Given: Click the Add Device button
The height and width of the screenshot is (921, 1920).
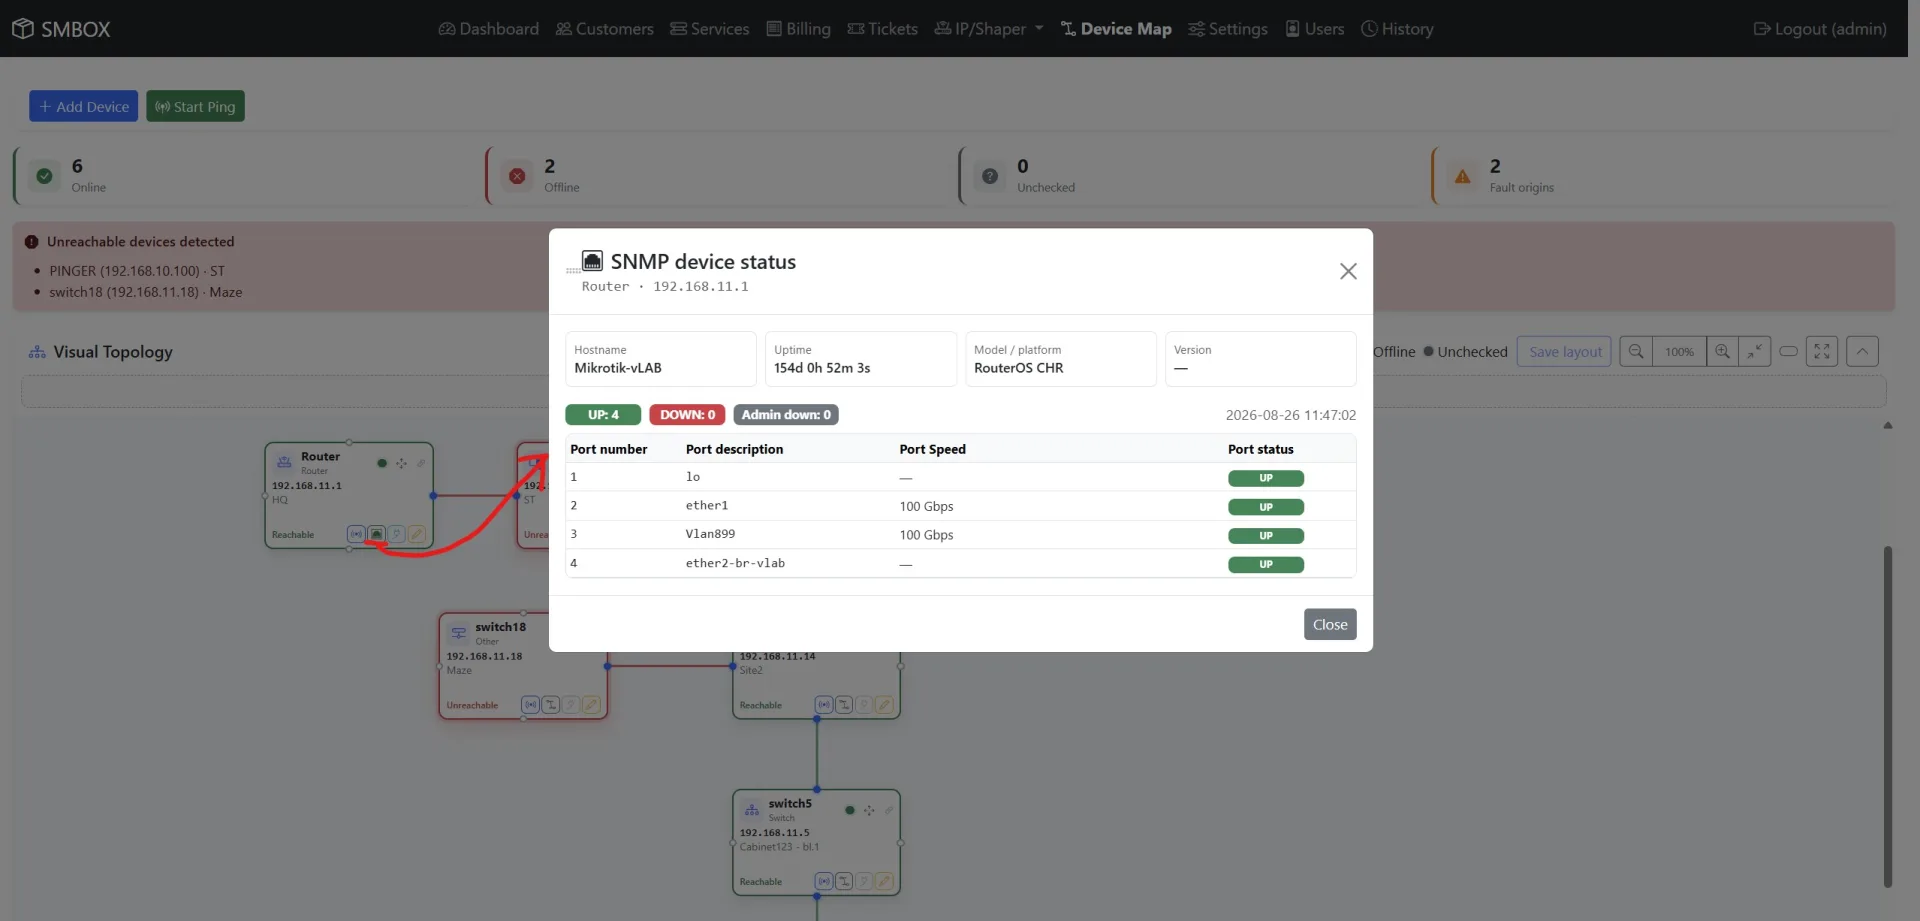Looking at the screenshot, I should click(84, 106).
